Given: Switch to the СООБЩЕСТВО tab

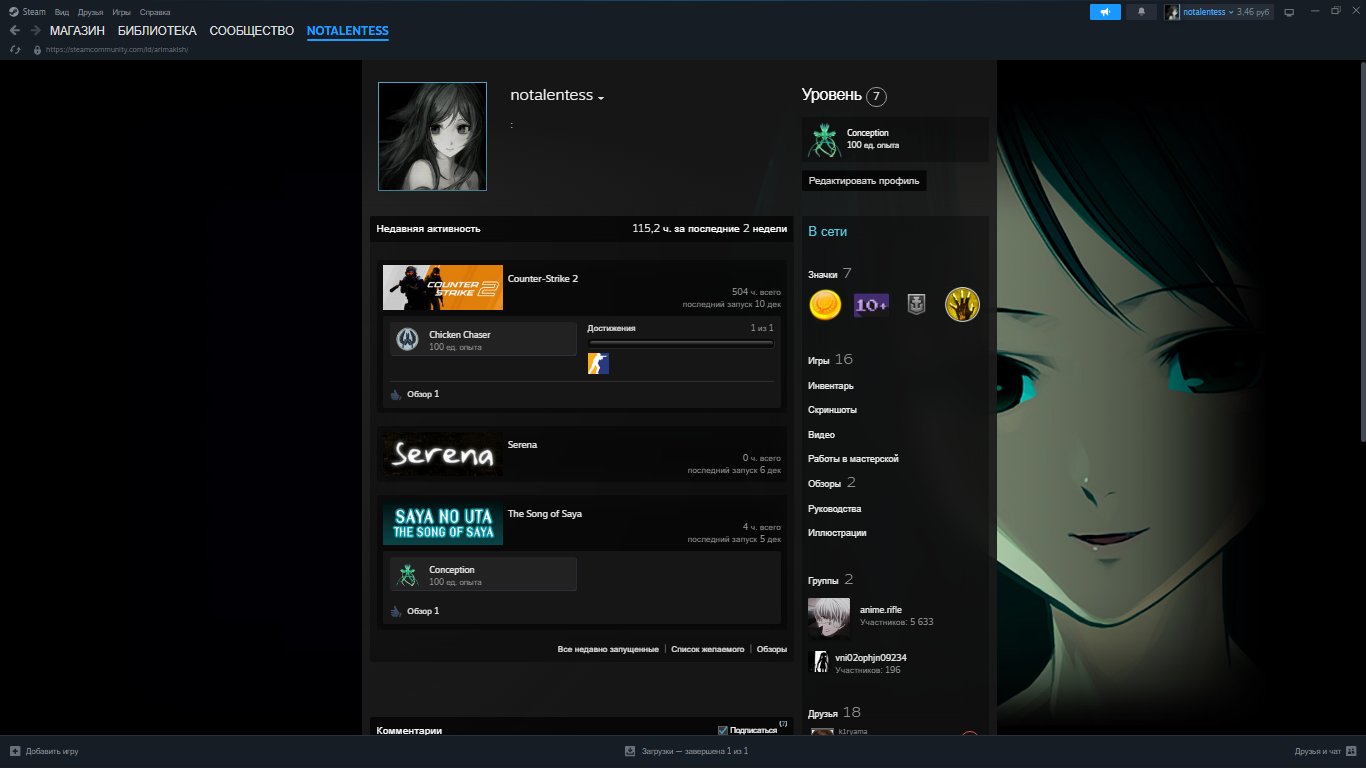Looking at the screenshot, I should point(249,31).
